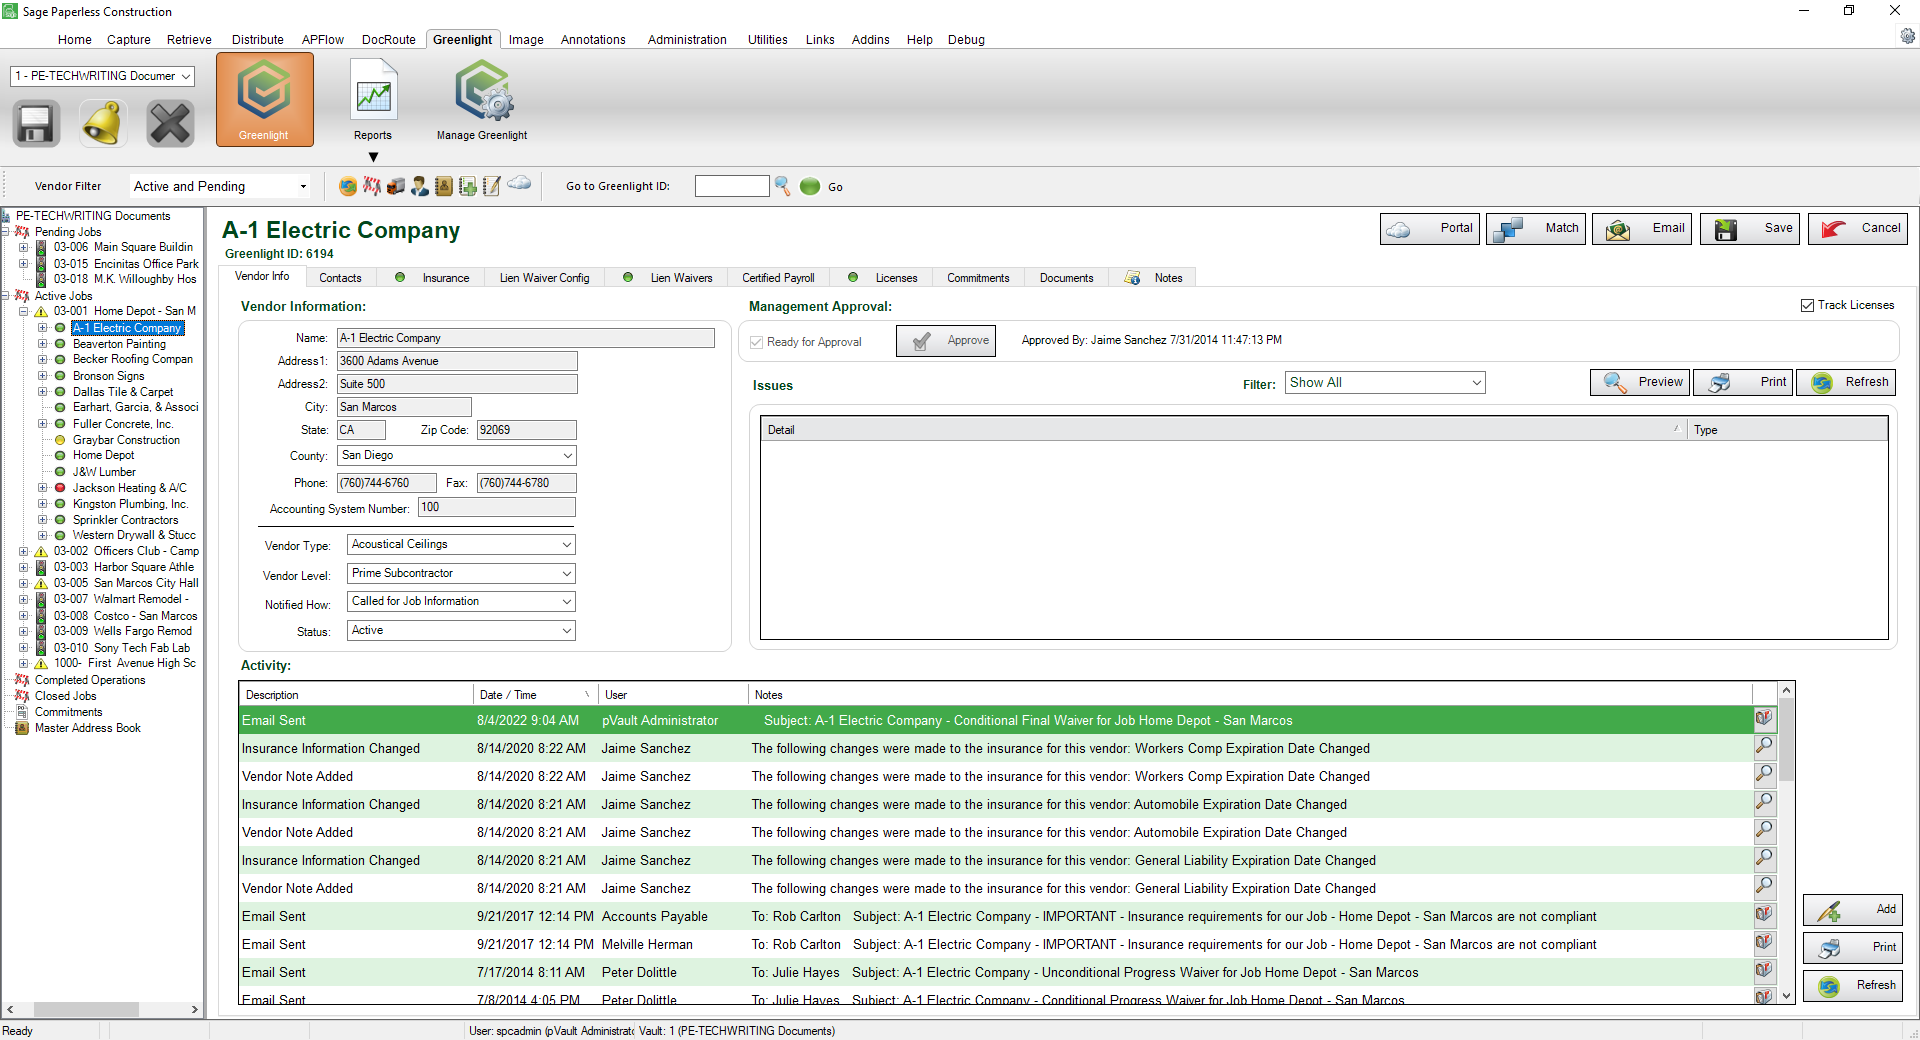Click the jobs barrier toolbar icon
This screenshot has width=1920, height=1040.
[372, 186]
